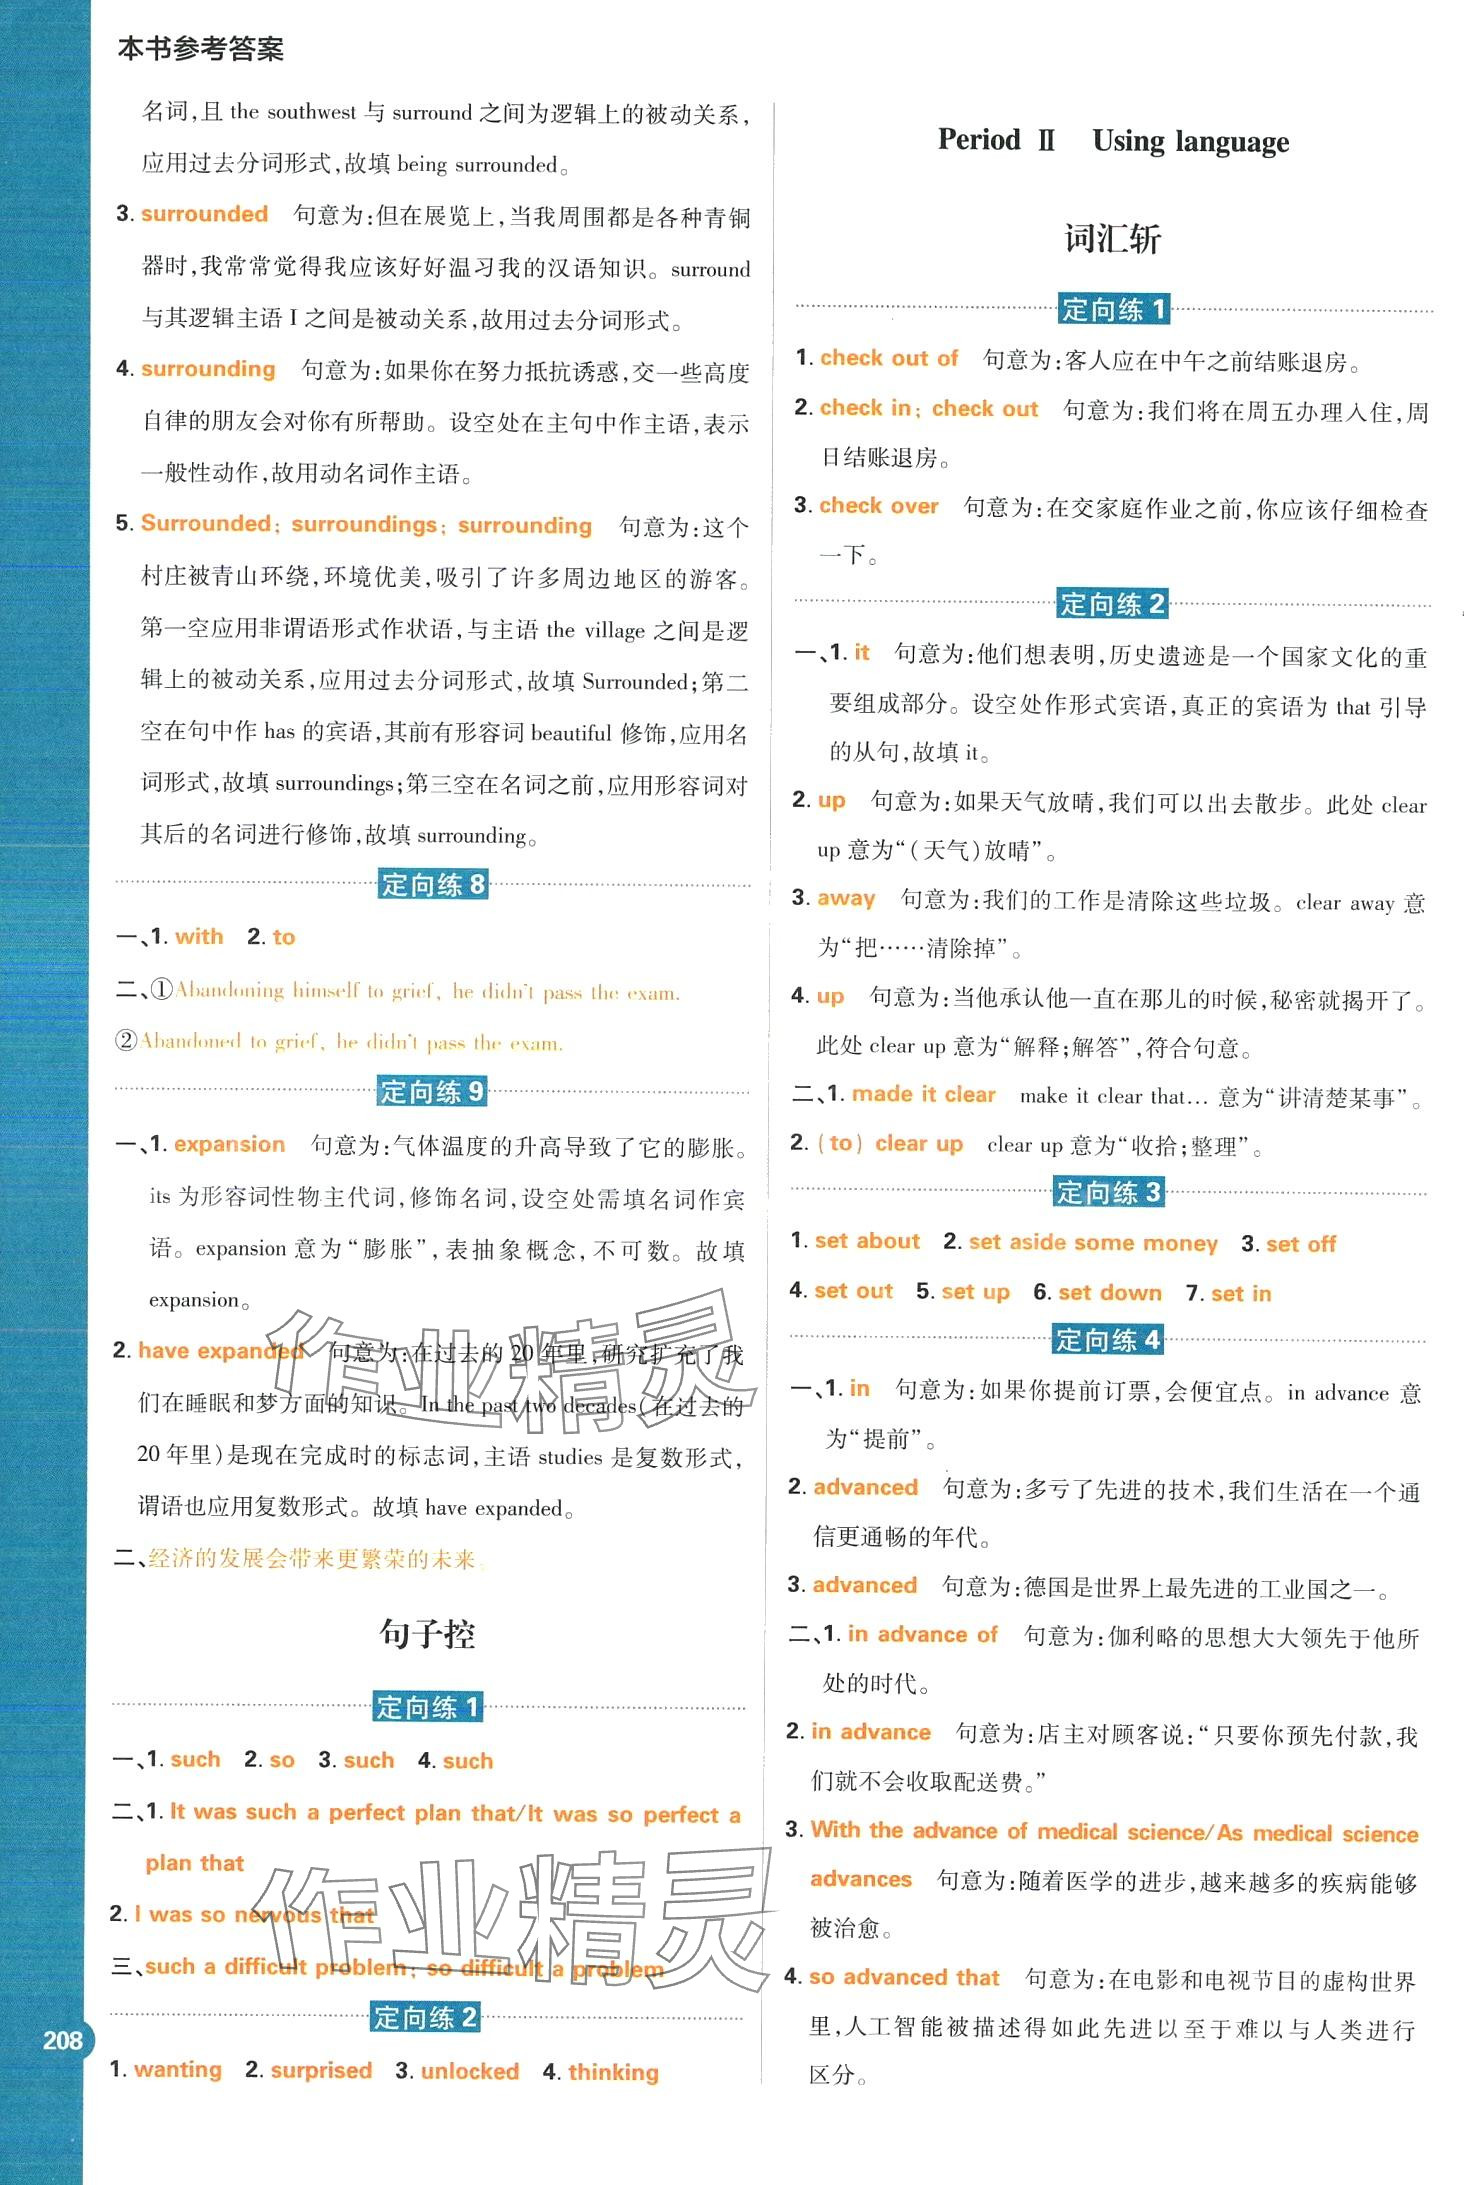Click the answer 'Surrounded; surroundings; surrounding'
This screenshot has width=1464, height=2185.
pyautogui.click(x=366, y=525)
